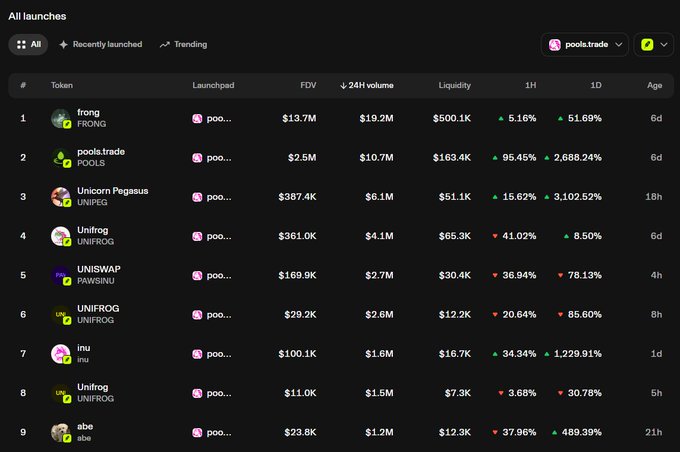The height and width of the screenshot is (452, 680).
Task: Click the pools.trade POOLS token avatar
Action: click(61, 157)
